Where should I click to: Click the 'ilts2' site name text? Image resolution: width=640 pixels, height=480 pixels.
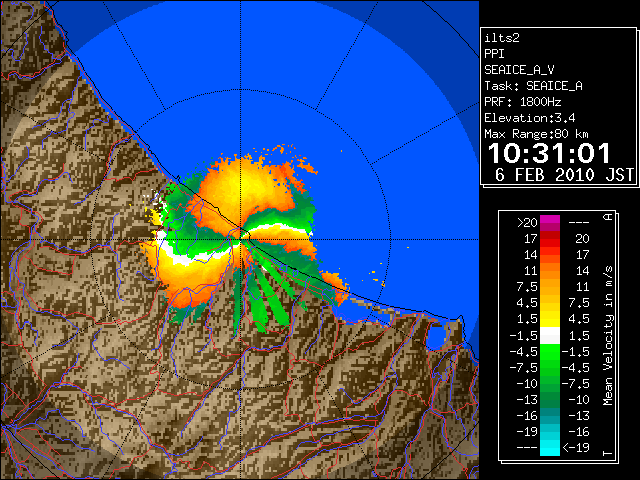coord(502,38)
